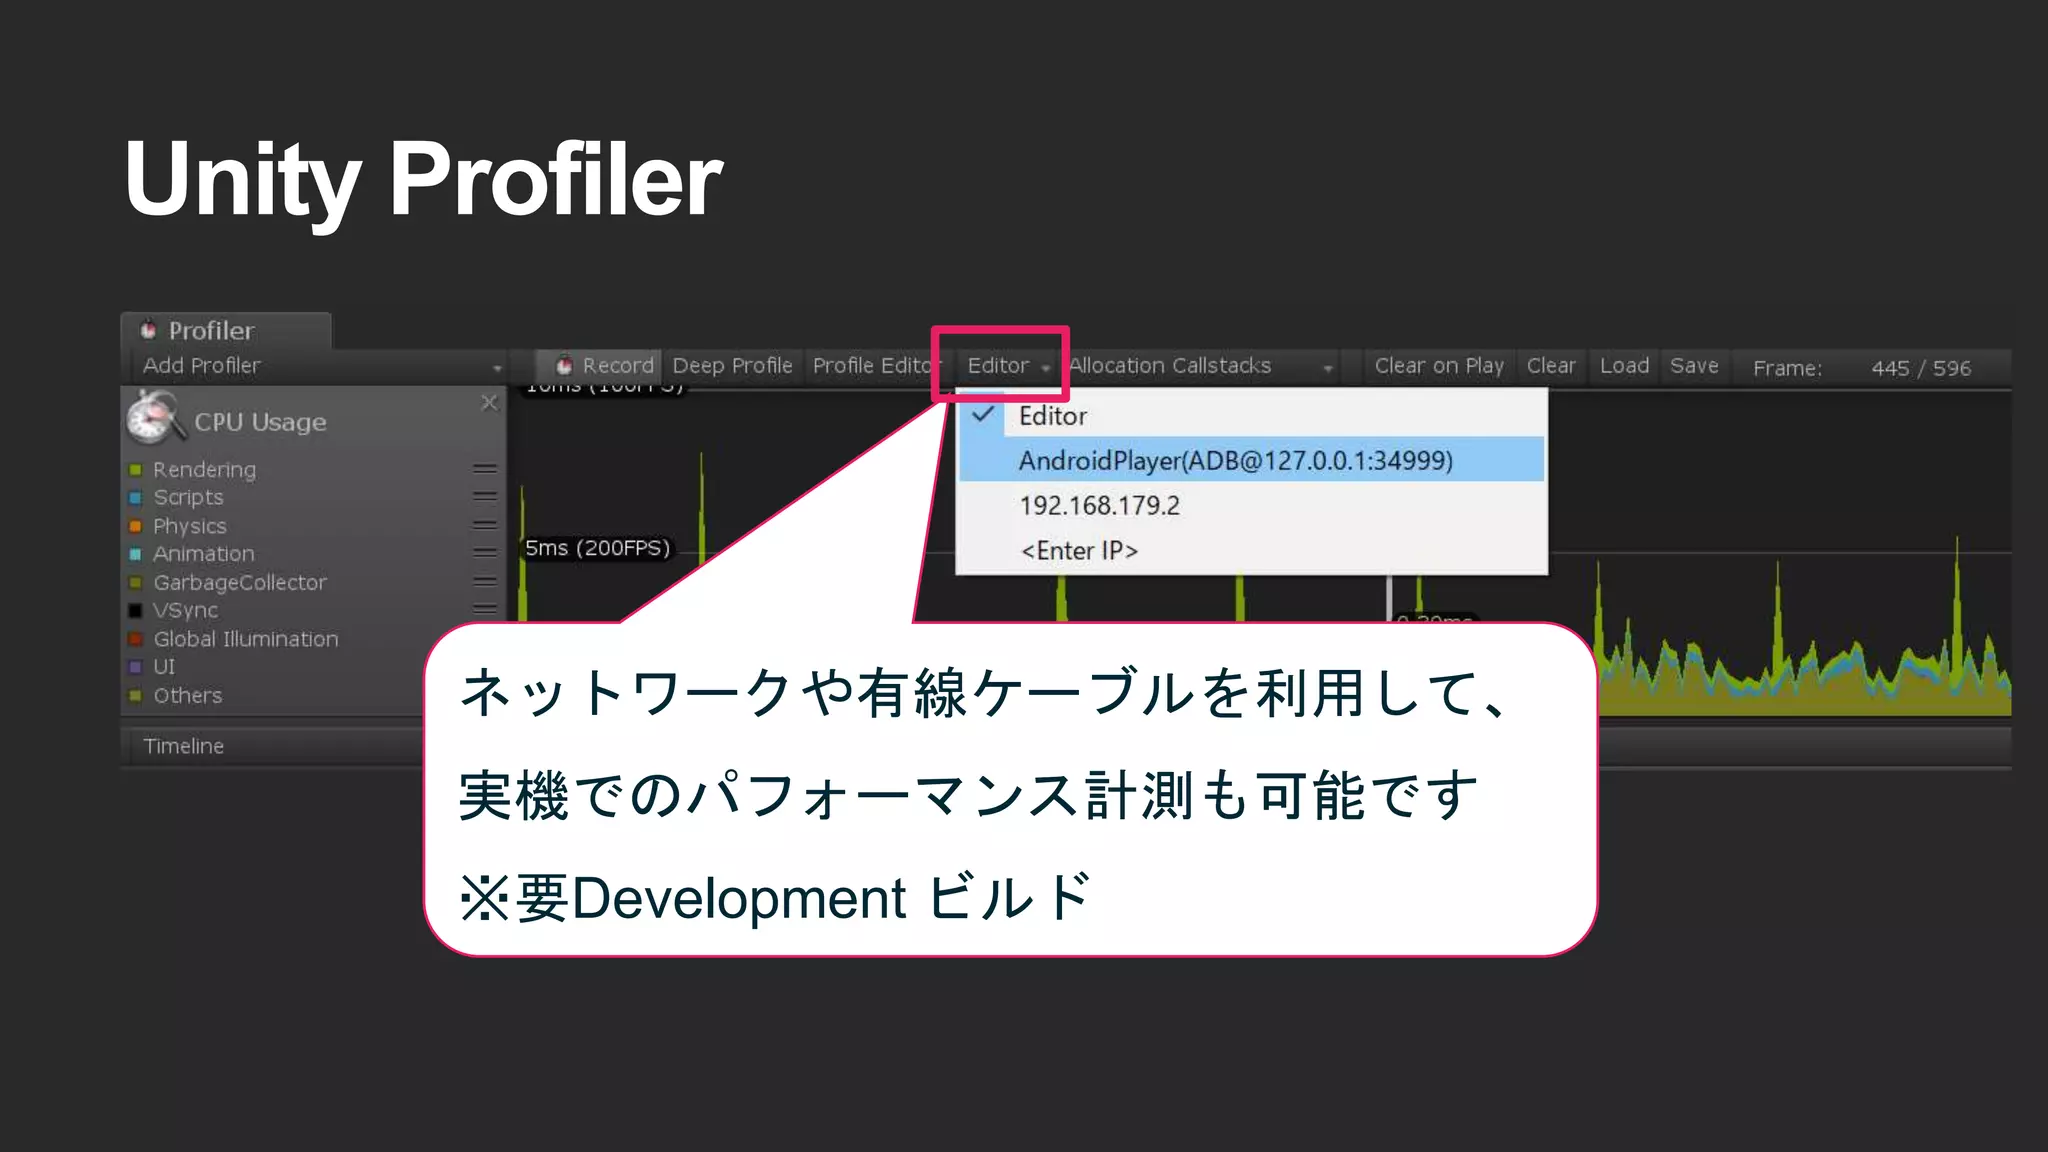The width and height of the screenshot is (2048, 1152).
Task: Click the Scripts row reorder handle
Action: tap(485, 497)
